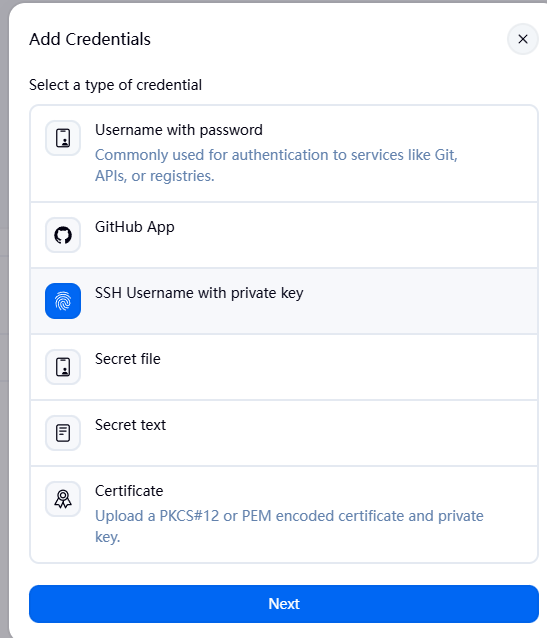
Task: Click the Username with password card icon
Action: (x=63, y=138)
